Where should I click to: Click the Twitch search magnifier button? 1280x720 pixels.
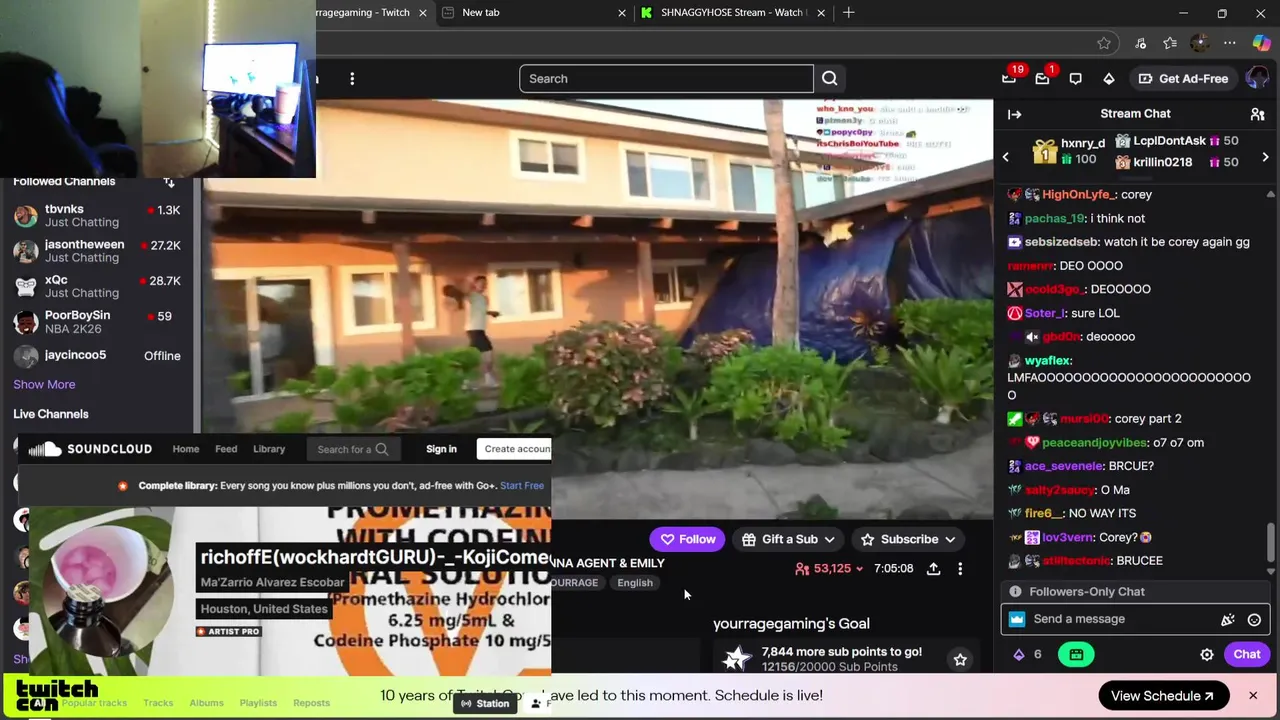point(829,78)
